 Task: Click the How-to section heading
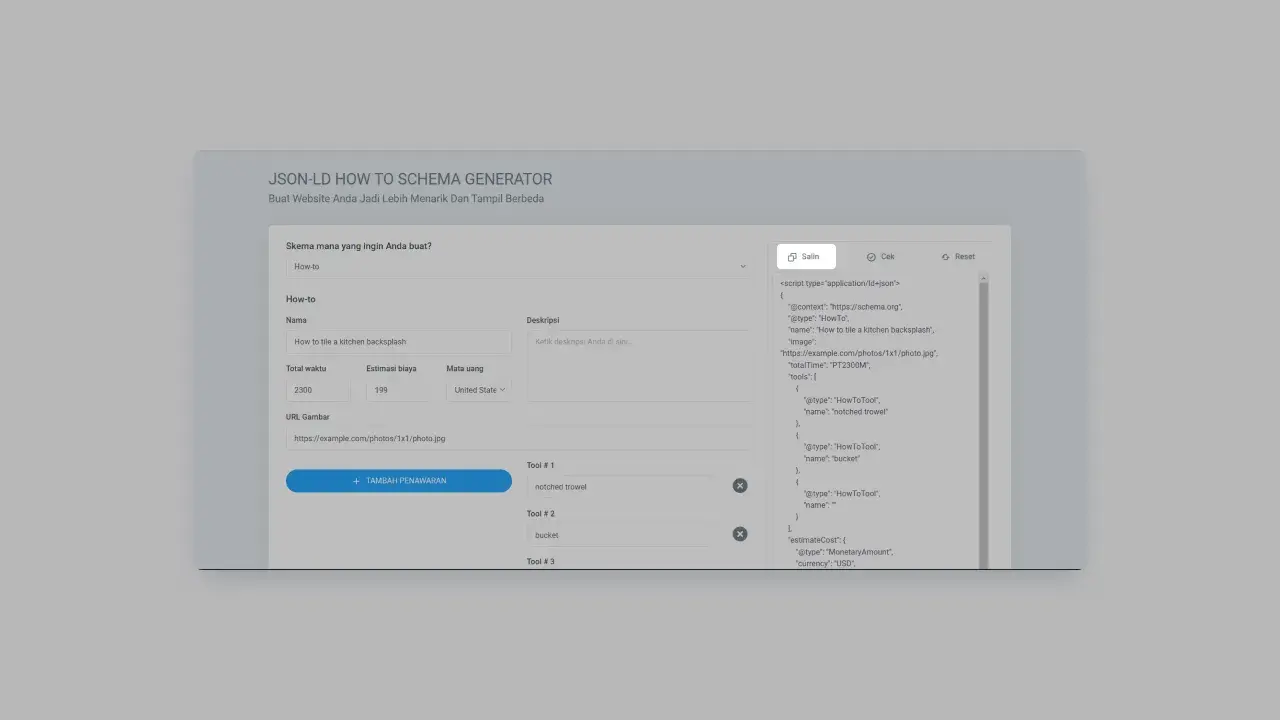[x=301, y=299]
